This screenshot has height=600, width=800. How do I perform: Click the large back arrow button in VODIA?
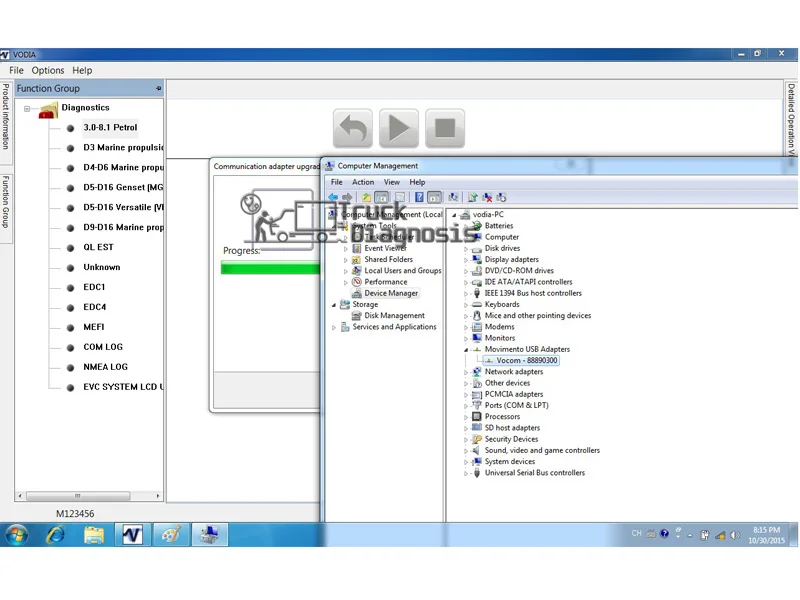coord(353,128)
